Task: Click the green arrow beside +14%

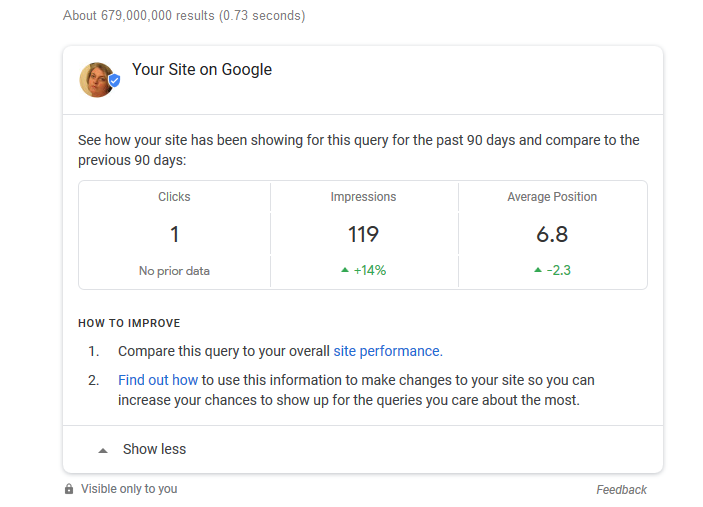Action: (x=344, y=270)
